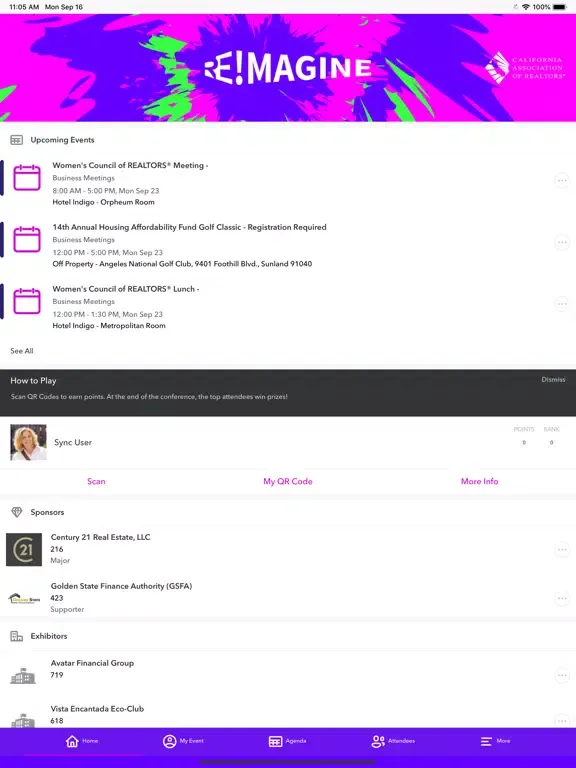Tap the Scan button

click(96, 481)
